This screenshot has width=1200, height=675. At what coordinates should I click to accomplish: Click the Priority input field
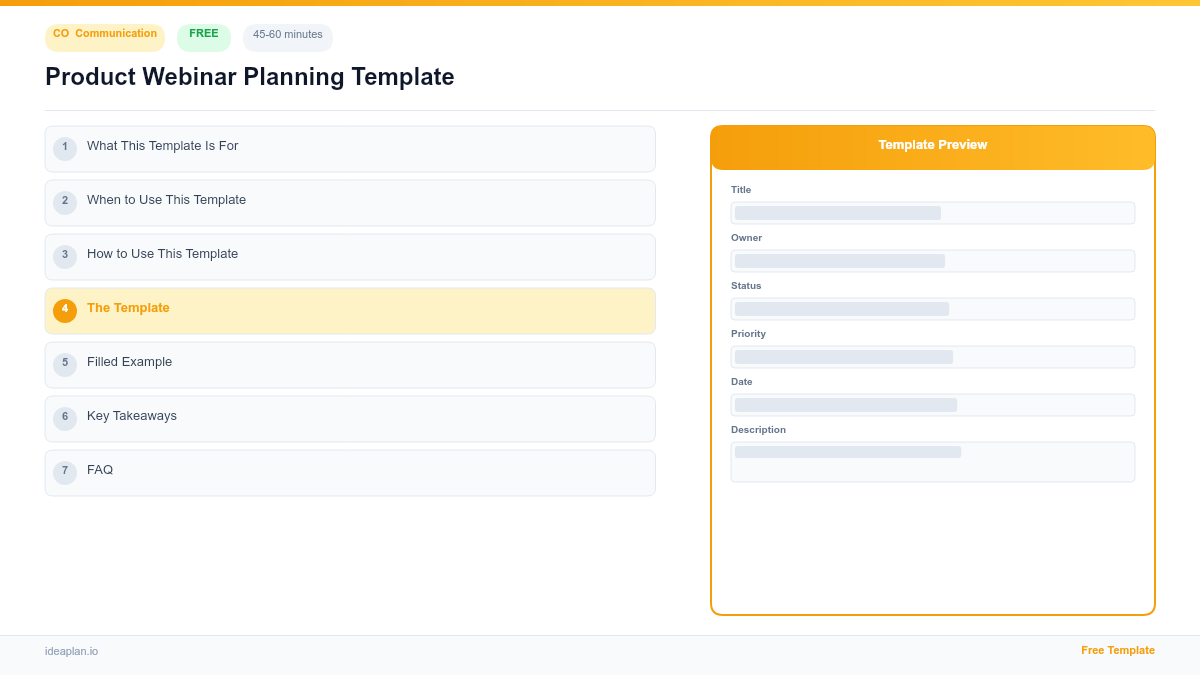click(x=933, y=357)
